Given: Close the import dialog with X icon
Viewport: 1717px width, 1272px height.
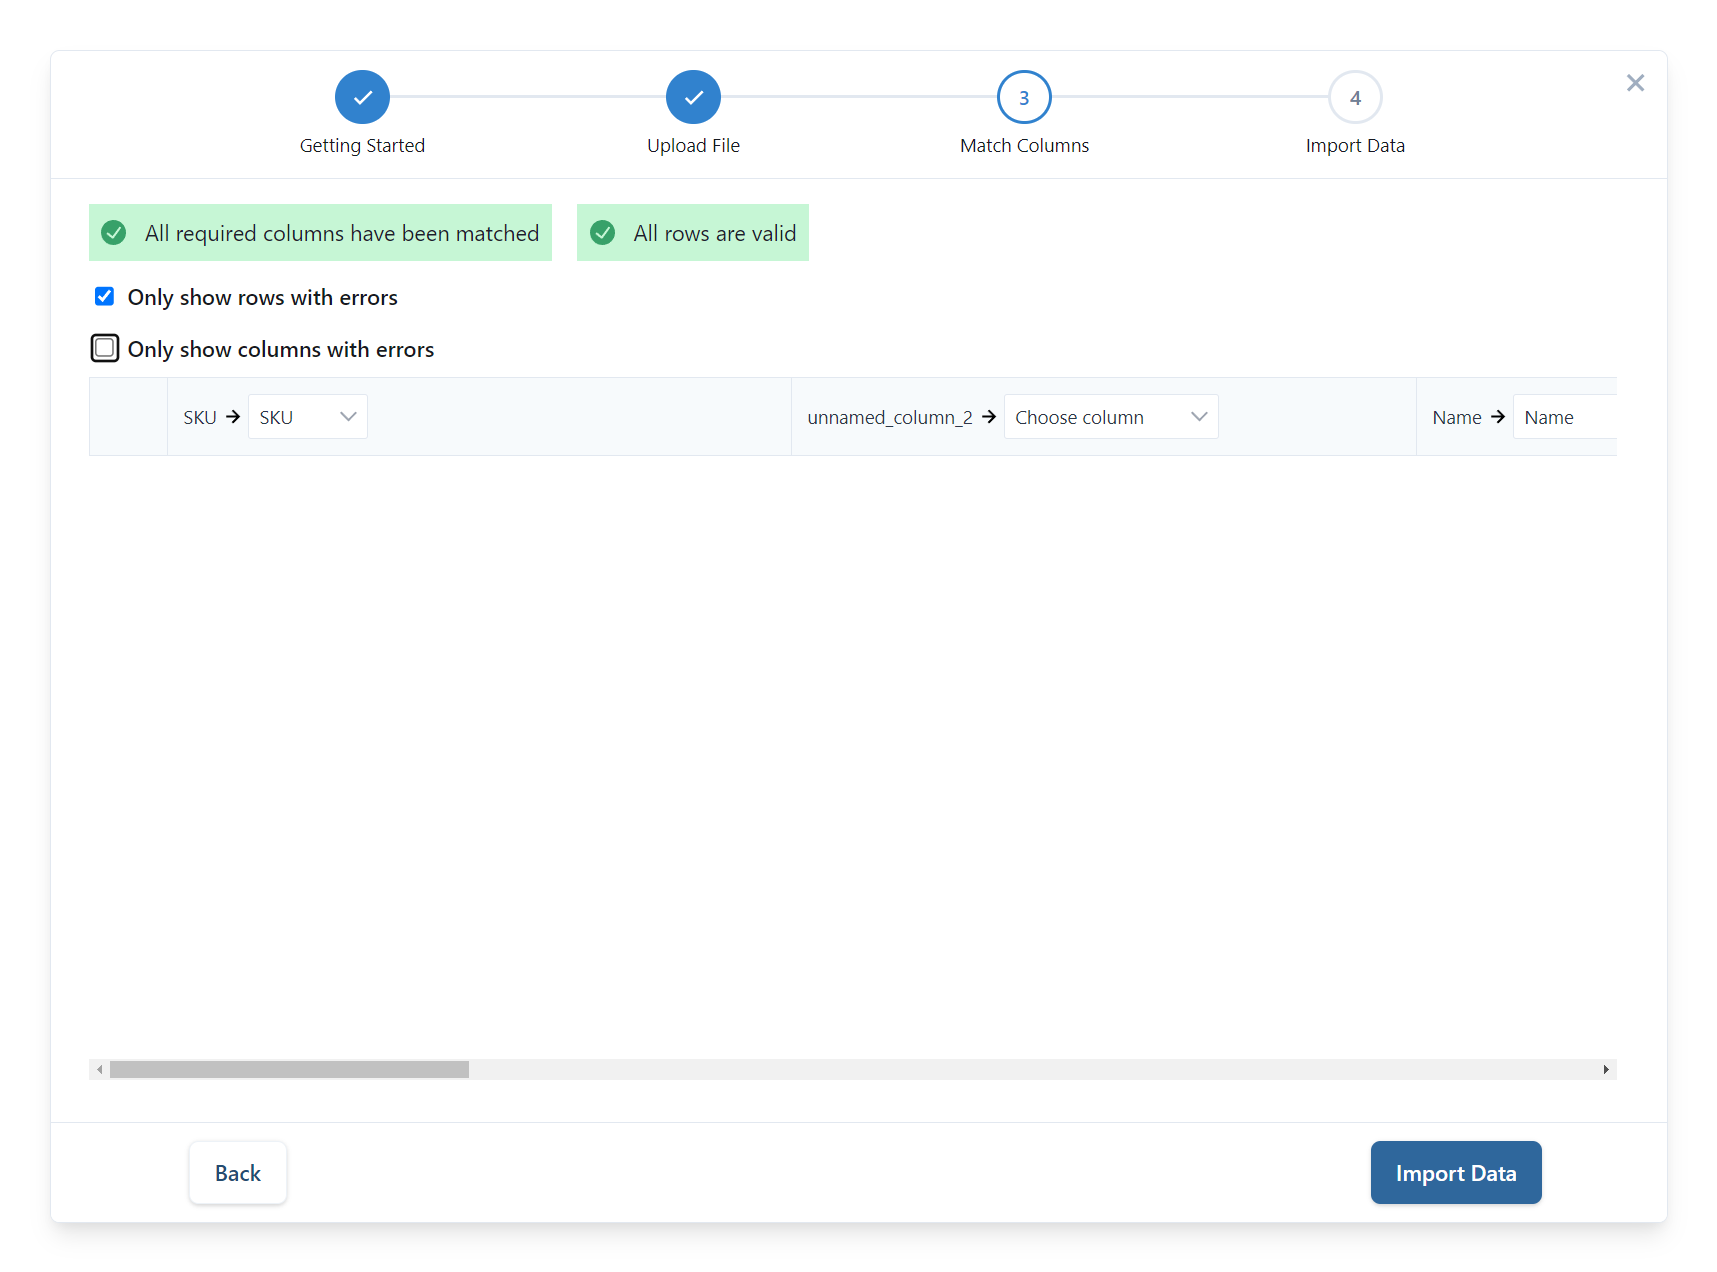Looking at the screenshot, I should 1635,83.
